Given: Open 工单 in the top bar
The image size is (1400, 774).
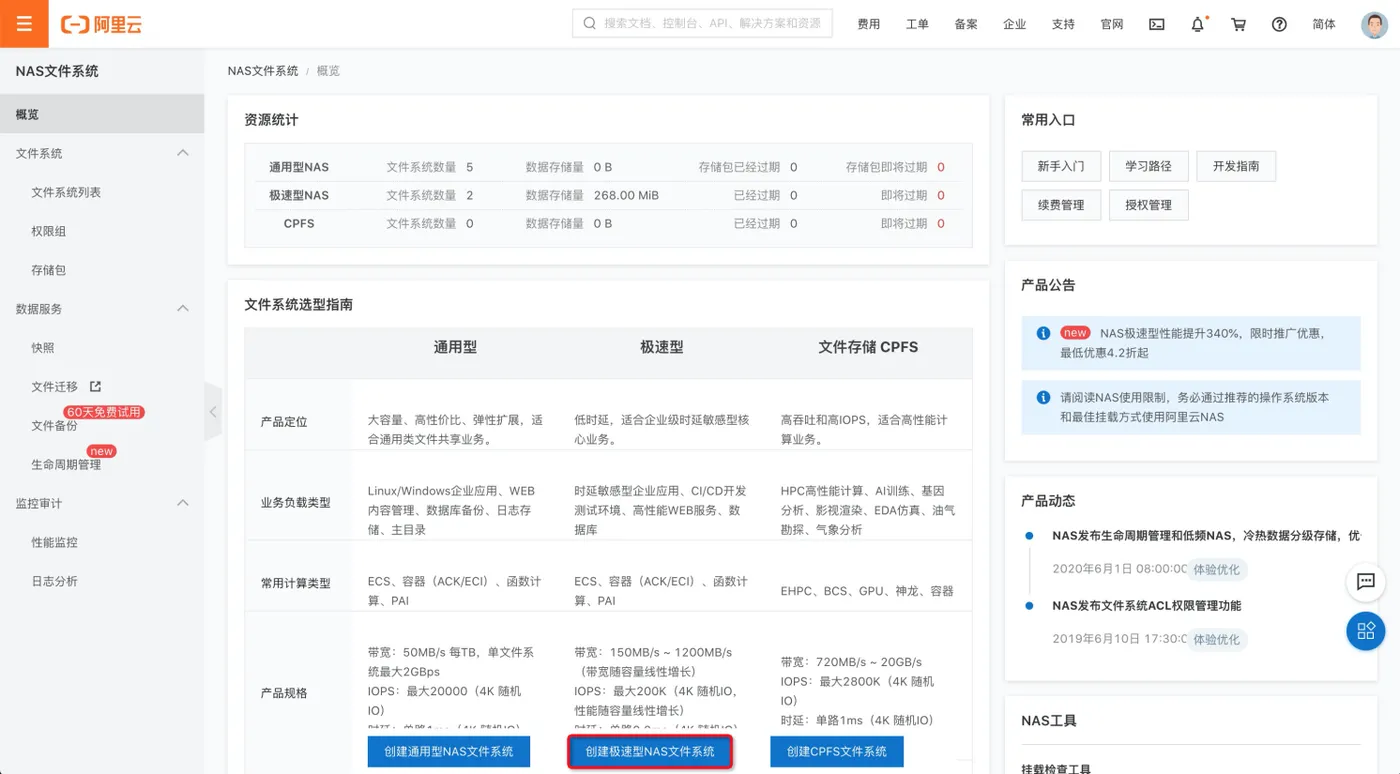Looking at the screenshot, I should [x=917, y=24].
